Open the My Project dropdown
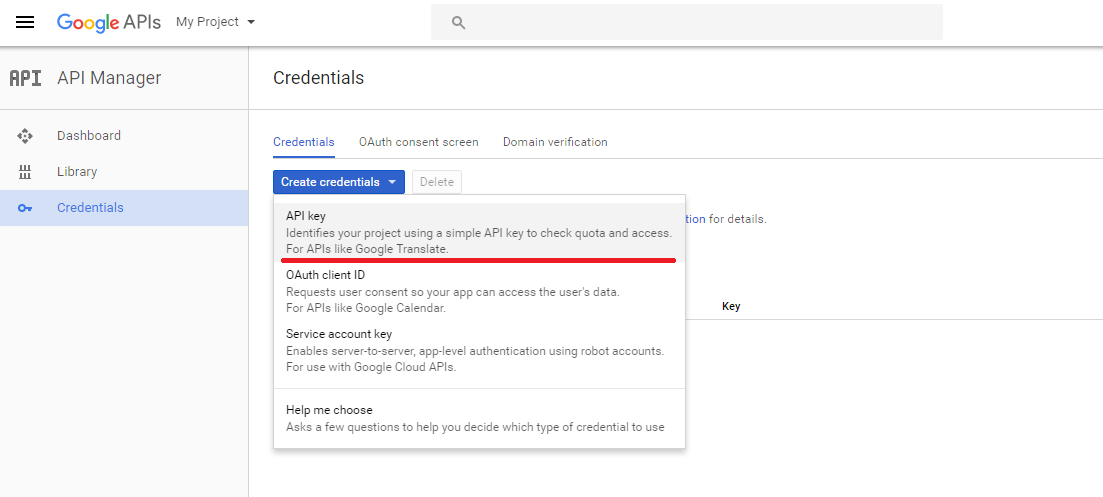 (215, 22)
